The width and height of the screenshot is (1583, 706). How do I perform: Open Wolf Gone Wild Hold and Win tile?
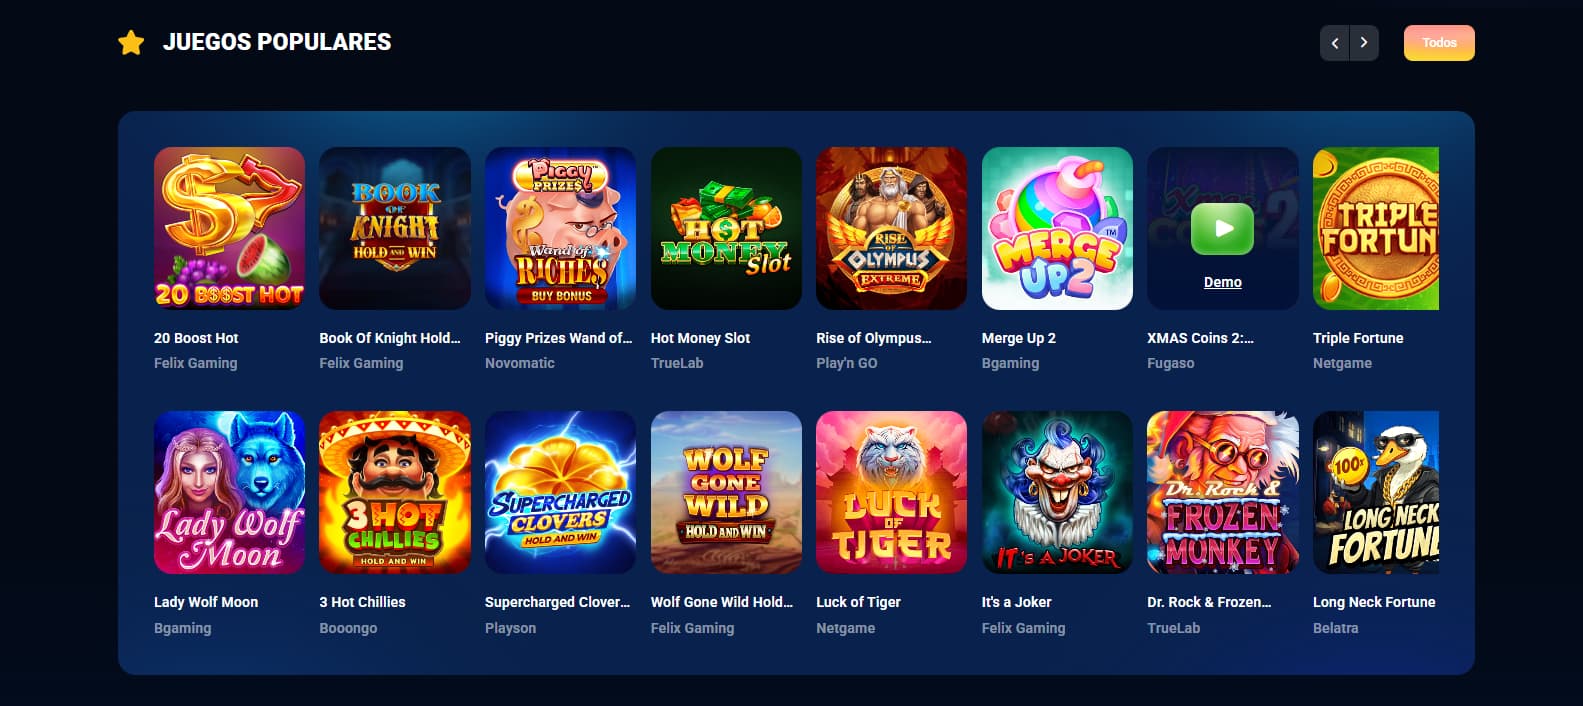(726, 492)
